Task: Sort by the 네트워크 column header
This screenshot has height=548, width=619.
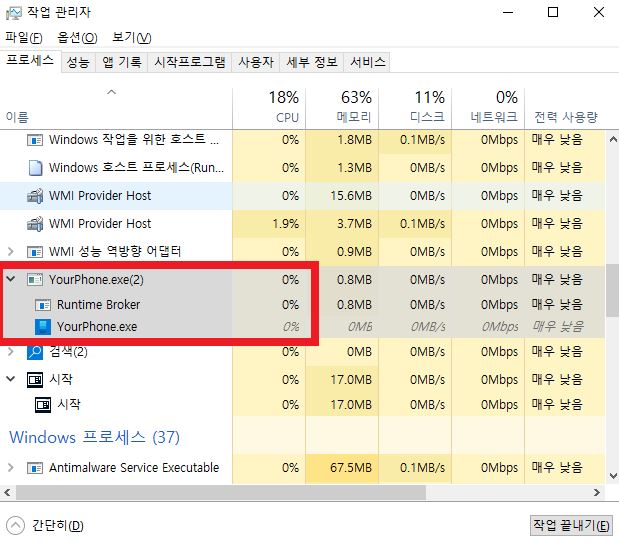Action: (488, 107)
